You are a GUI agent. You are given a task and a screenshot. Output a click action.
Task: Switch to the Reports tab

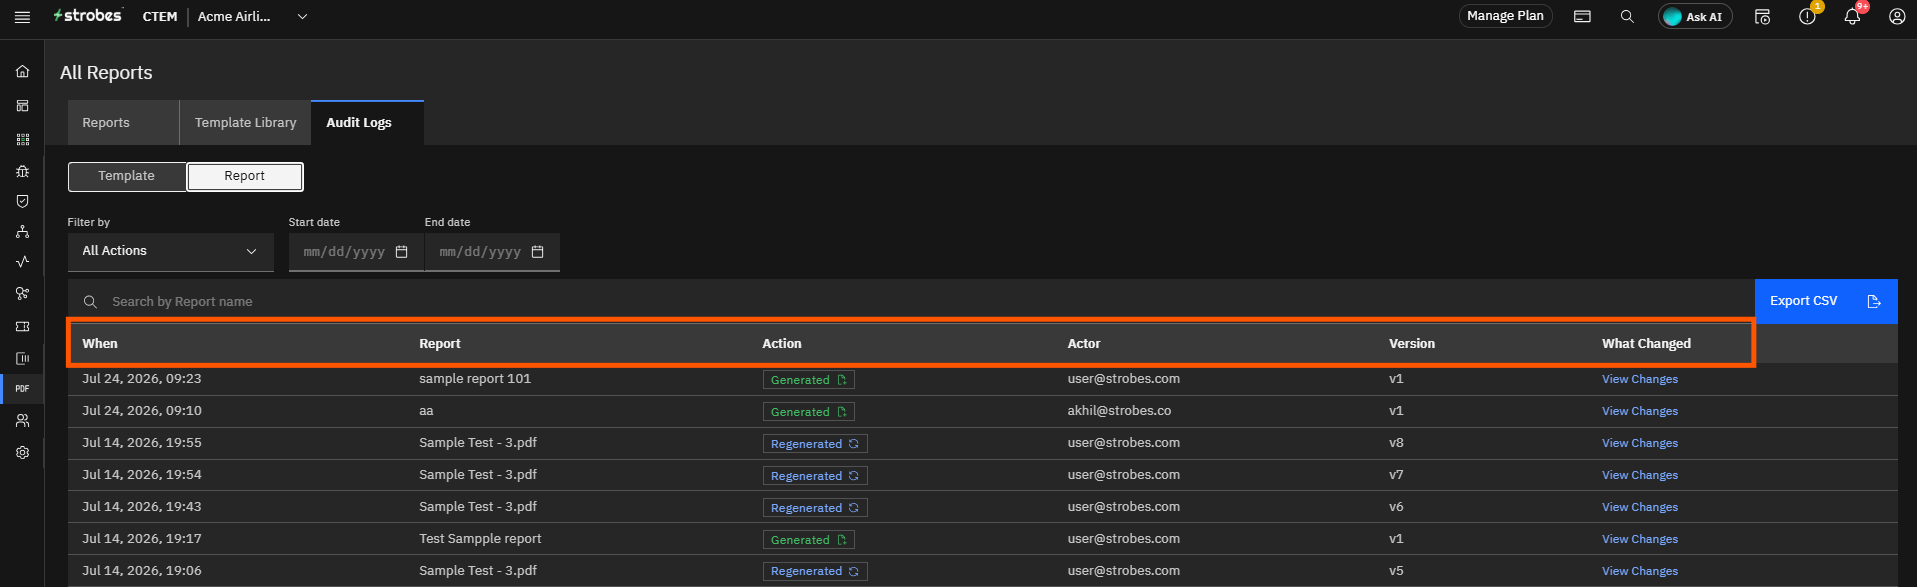tap(124, 123)
